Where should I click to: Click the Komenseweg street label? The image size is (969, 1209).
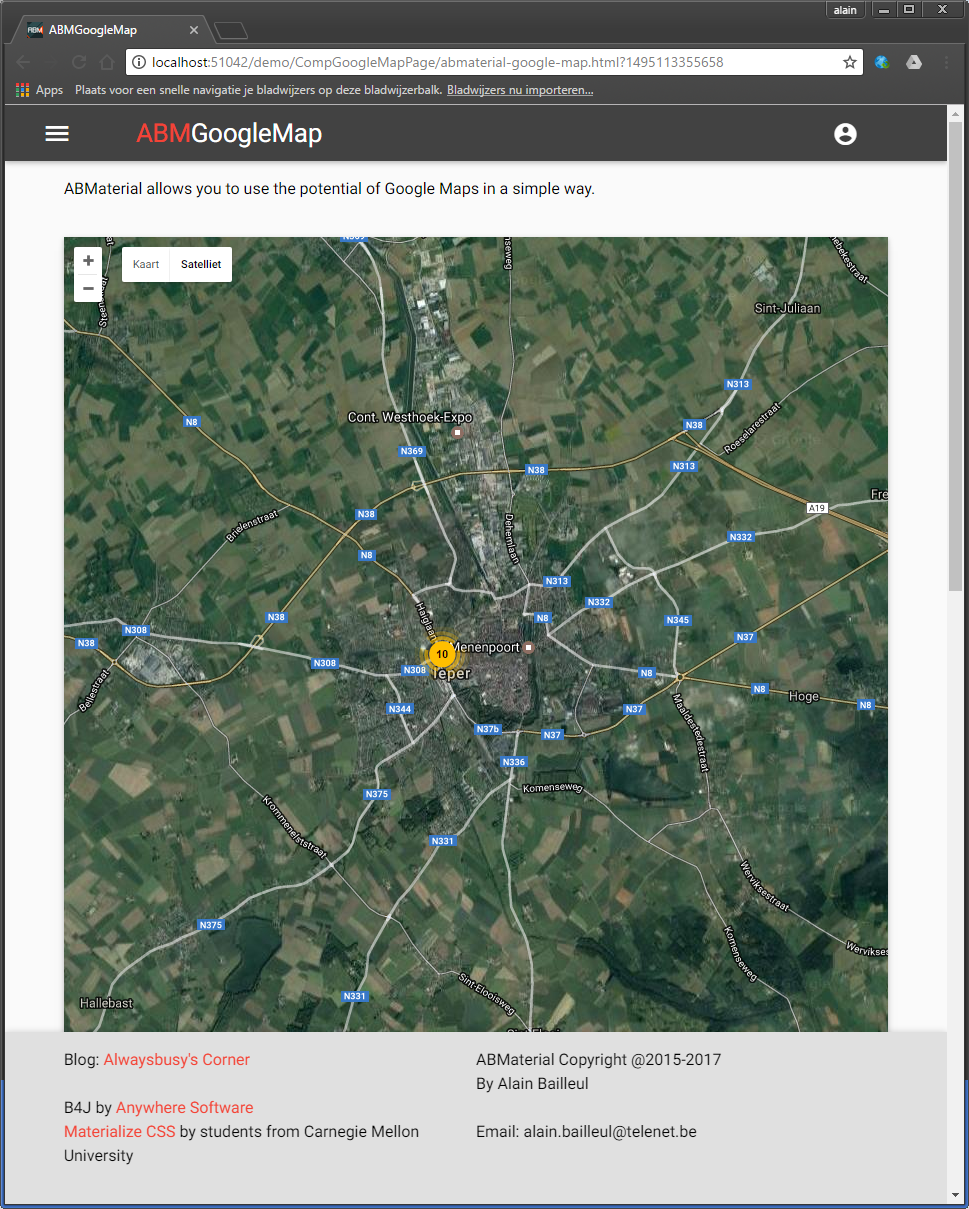pos(550,789)
